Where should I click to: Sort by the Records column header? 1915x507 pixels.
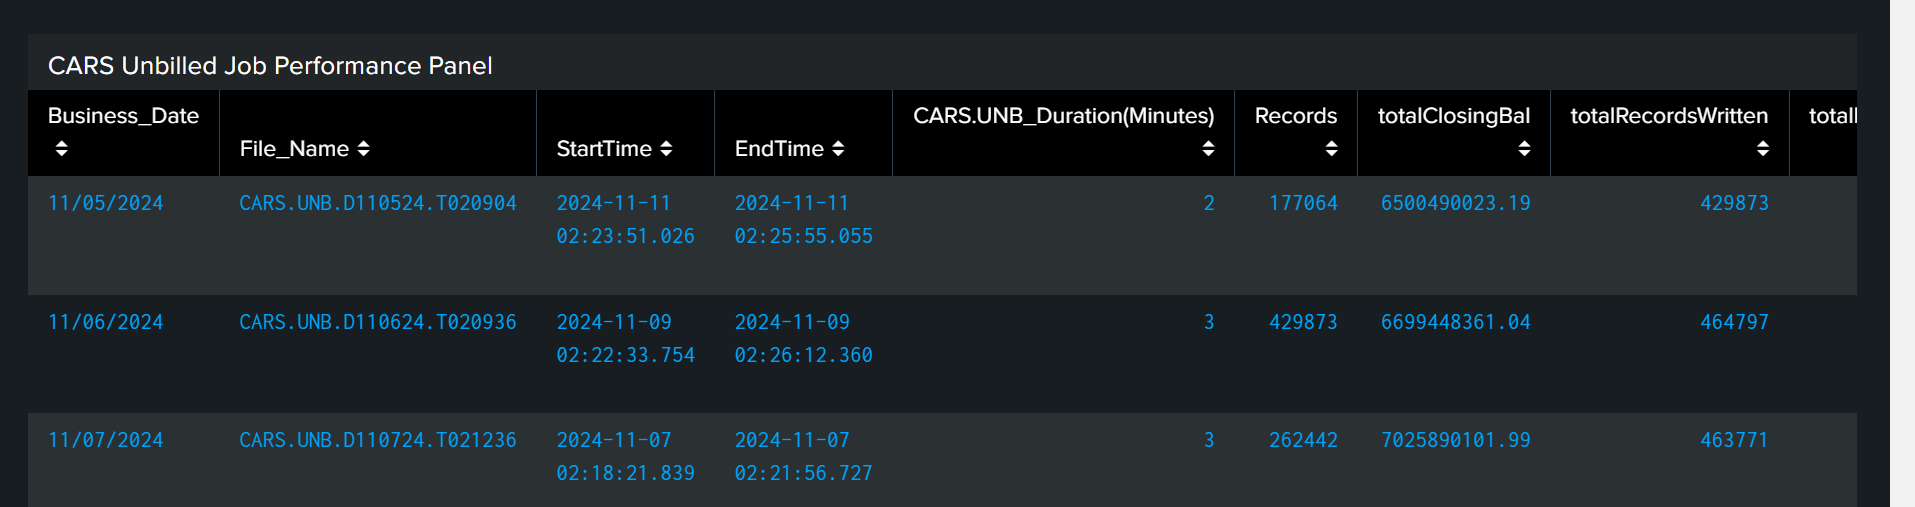[x=1295, y=116]
